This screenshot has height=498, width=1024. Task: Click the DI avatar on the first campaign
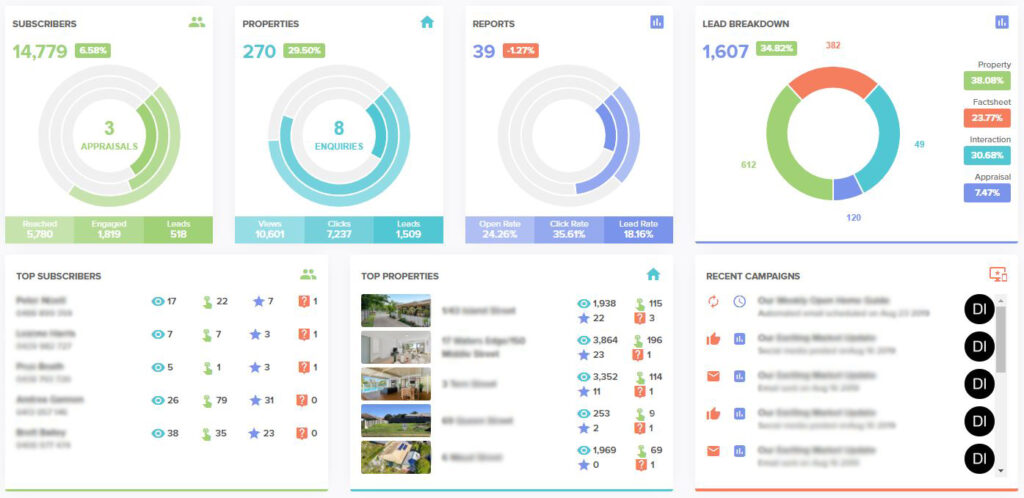(979, 308)
